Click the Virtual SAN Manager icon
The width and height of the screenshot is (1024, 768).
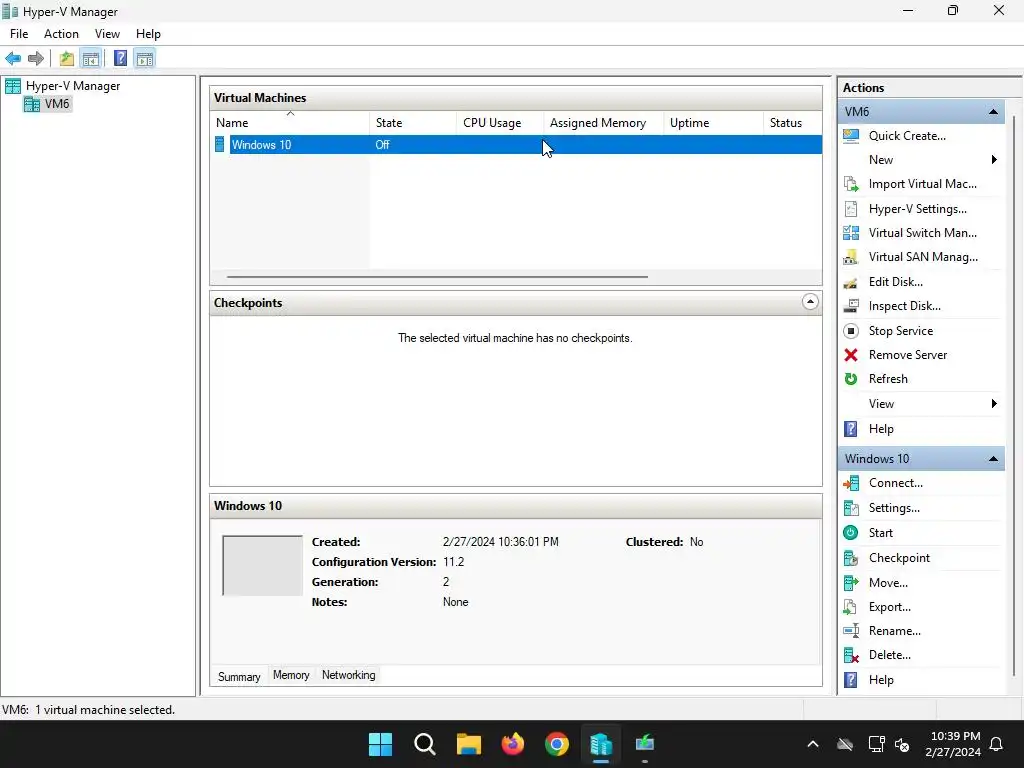click(x=851, y=257)
